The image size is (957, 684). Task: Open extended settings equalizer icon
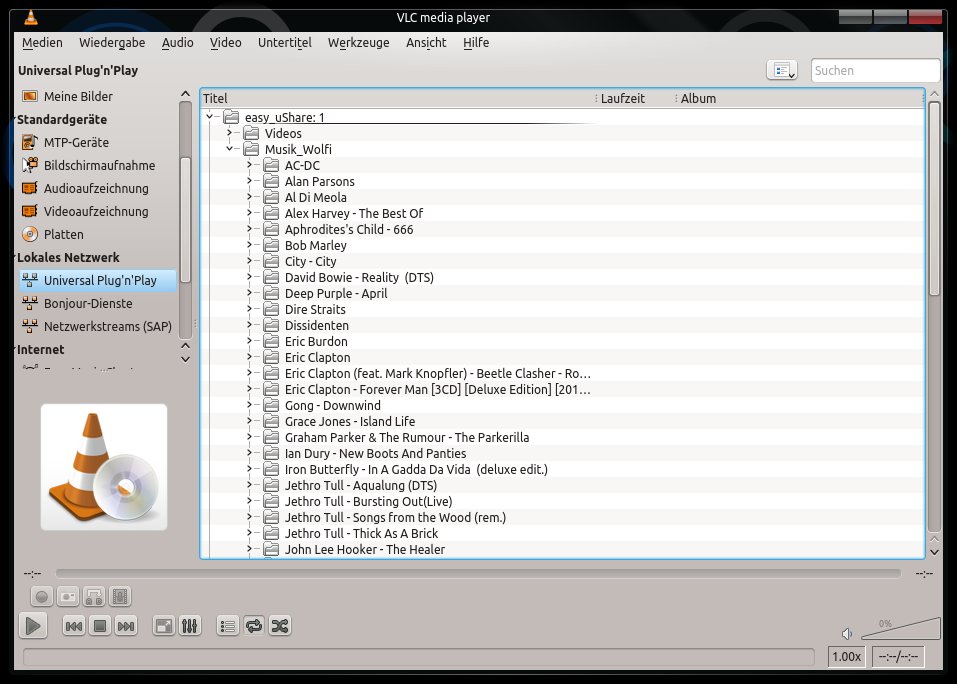(x=190, y=626)
